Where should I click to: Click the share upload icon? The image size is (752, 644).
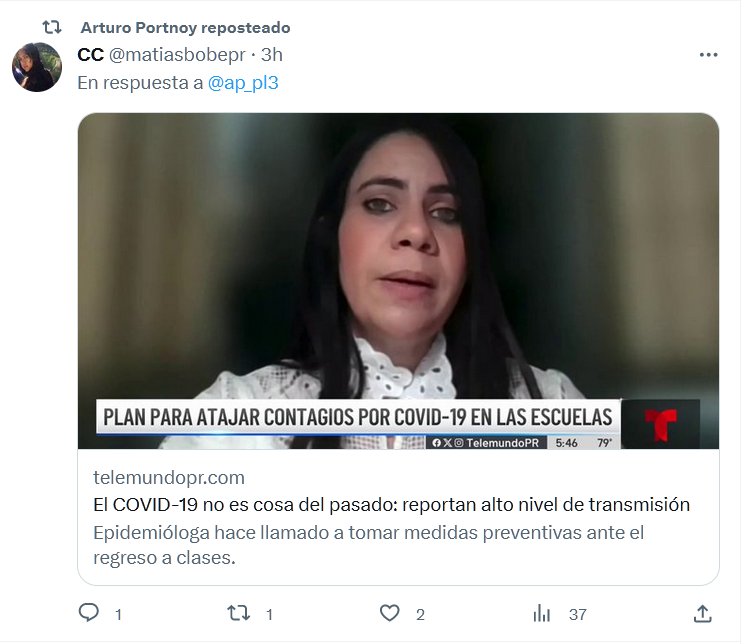click(x=703, y=614)
